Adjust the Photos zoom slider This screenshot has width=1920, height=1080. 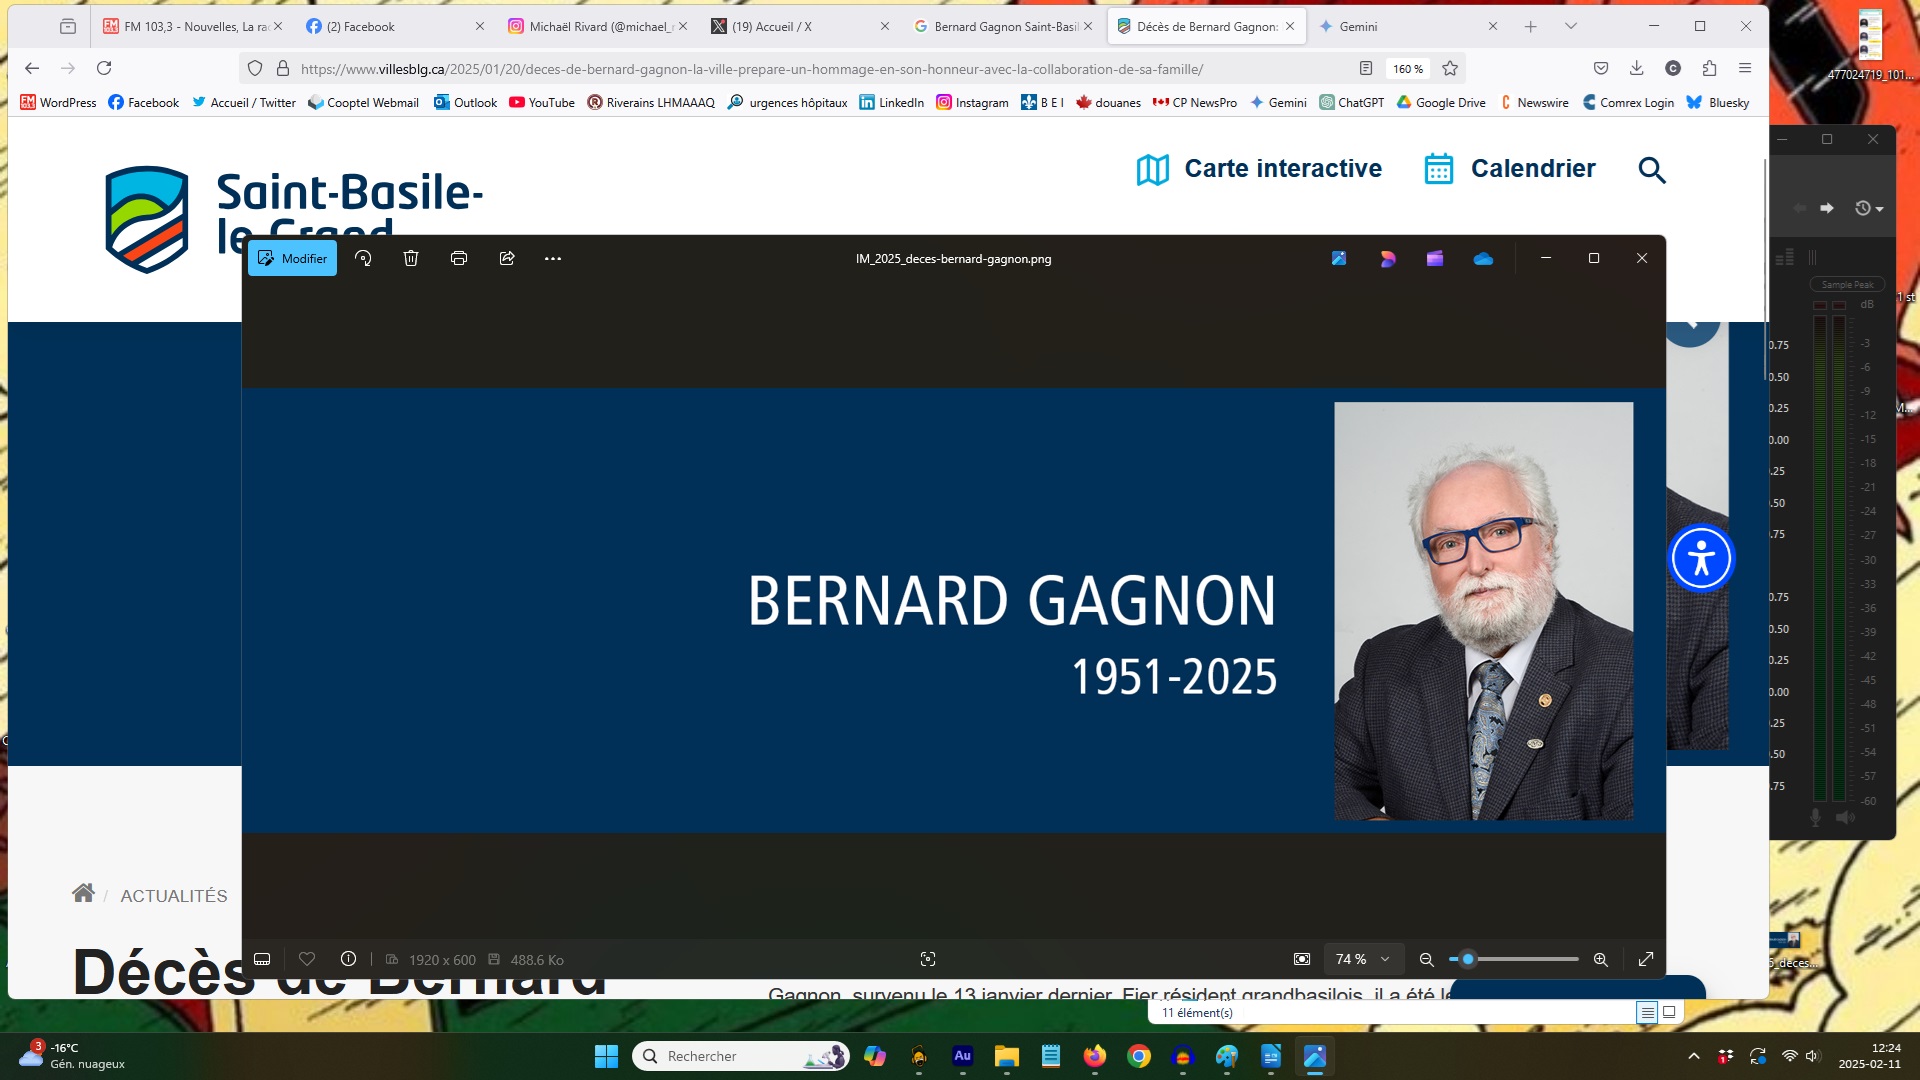(x=1468, y=959)
